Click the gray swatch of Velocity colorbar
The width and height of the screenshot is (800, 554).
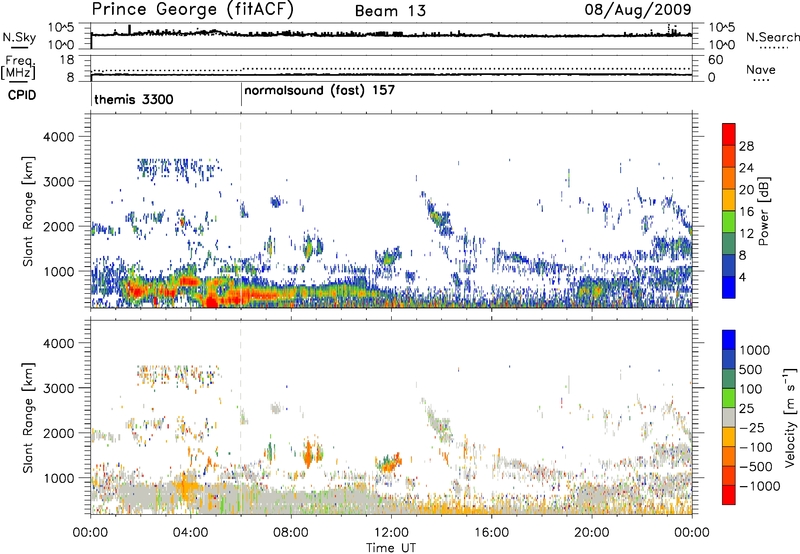point(729,417)
